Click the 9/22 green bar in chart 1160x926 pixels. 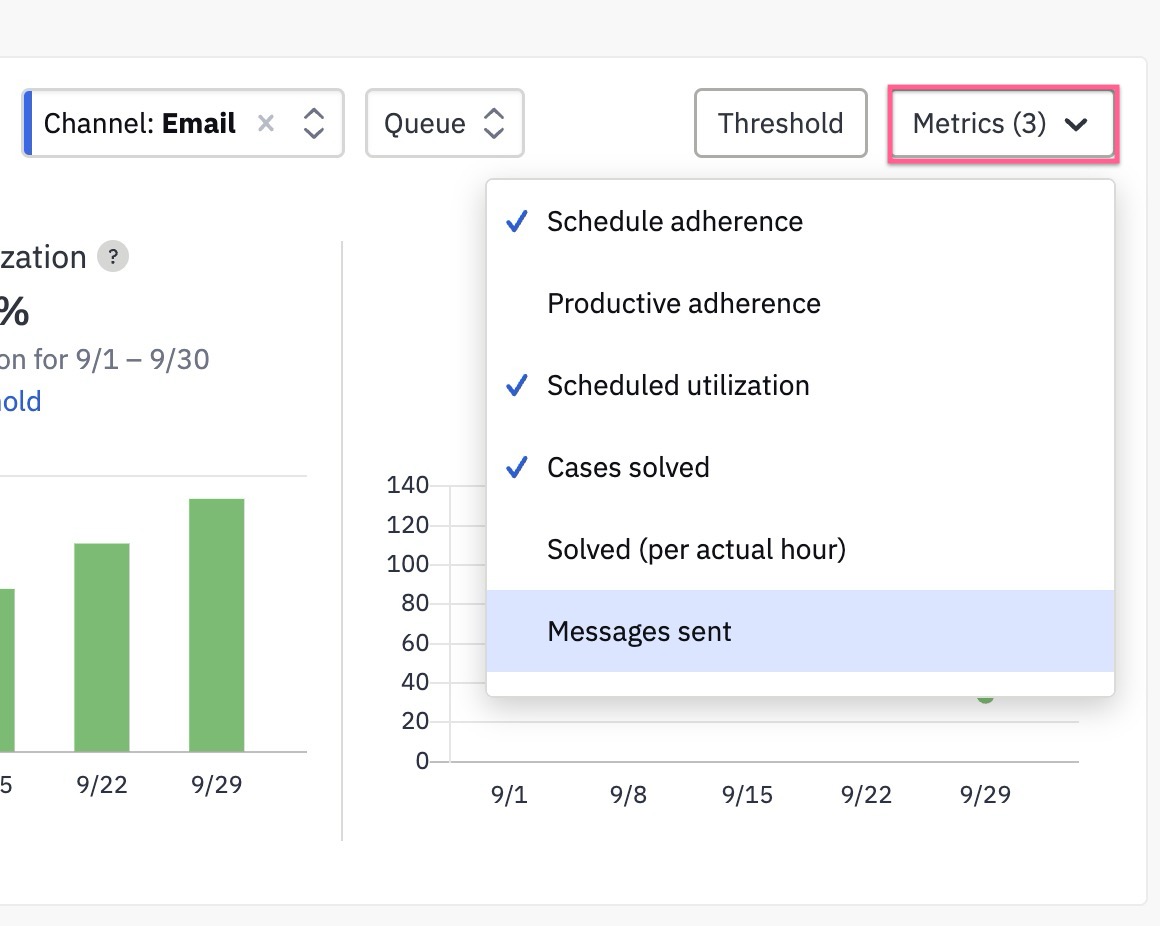pyautogui.click(x=102, y=647)
